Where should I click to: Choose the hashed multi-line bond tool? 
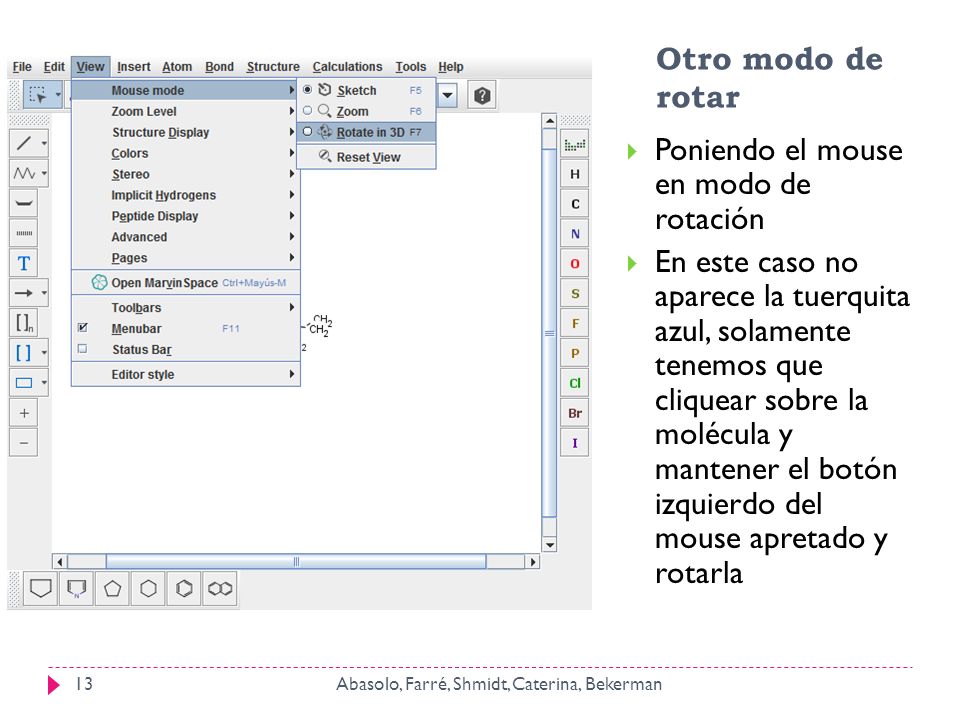click(24, 233)
